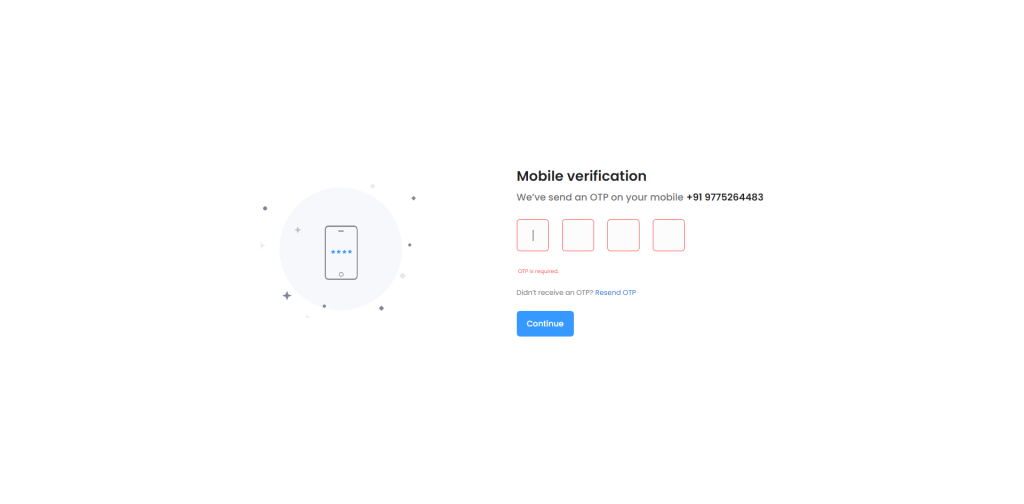Click the "We've send an OTP" subtitle text
The width and height of the screenshot is (1024, 504).
point(599,197)
